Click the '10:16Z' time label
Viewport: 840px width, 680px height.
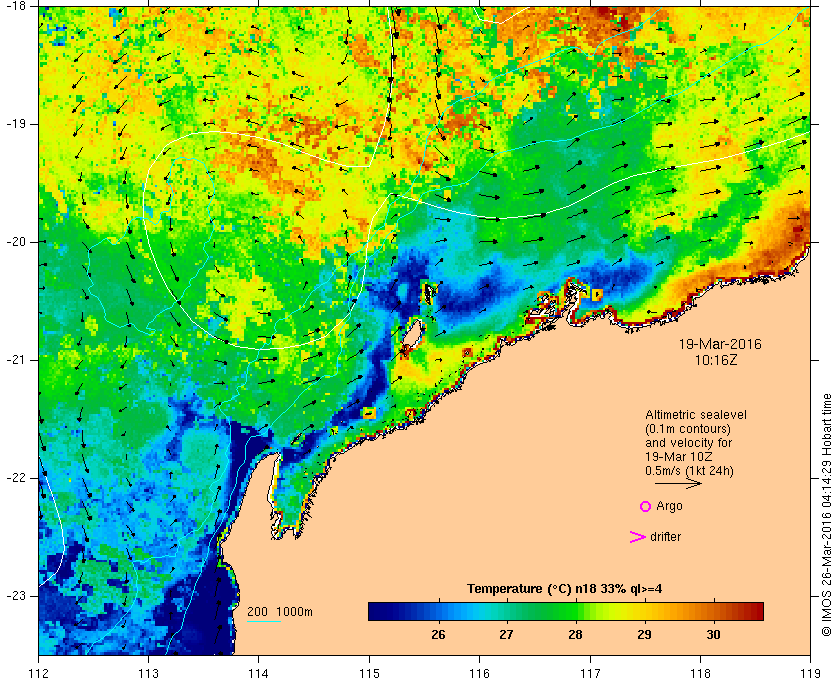(x=716, y=361)
